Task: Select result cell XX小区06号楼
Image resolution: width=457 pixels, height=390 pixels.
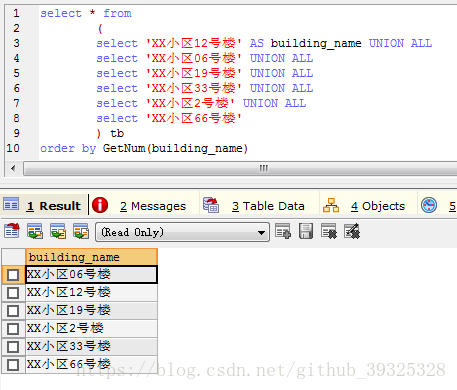Action: point(91,275)
